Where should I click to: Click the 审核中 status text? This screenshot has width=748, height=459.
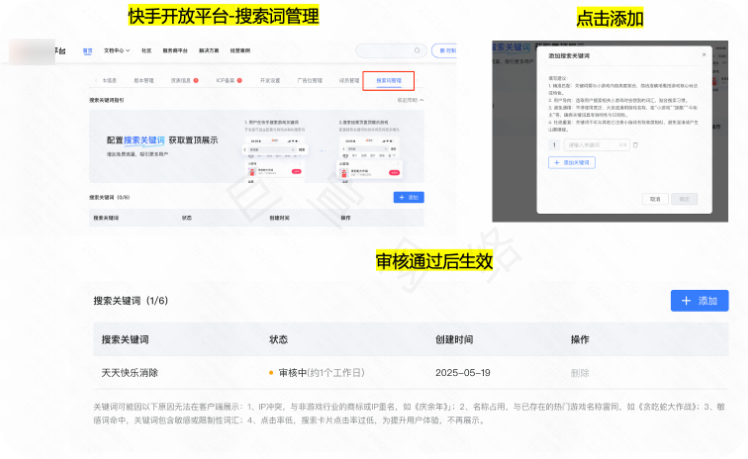[292, 373]
